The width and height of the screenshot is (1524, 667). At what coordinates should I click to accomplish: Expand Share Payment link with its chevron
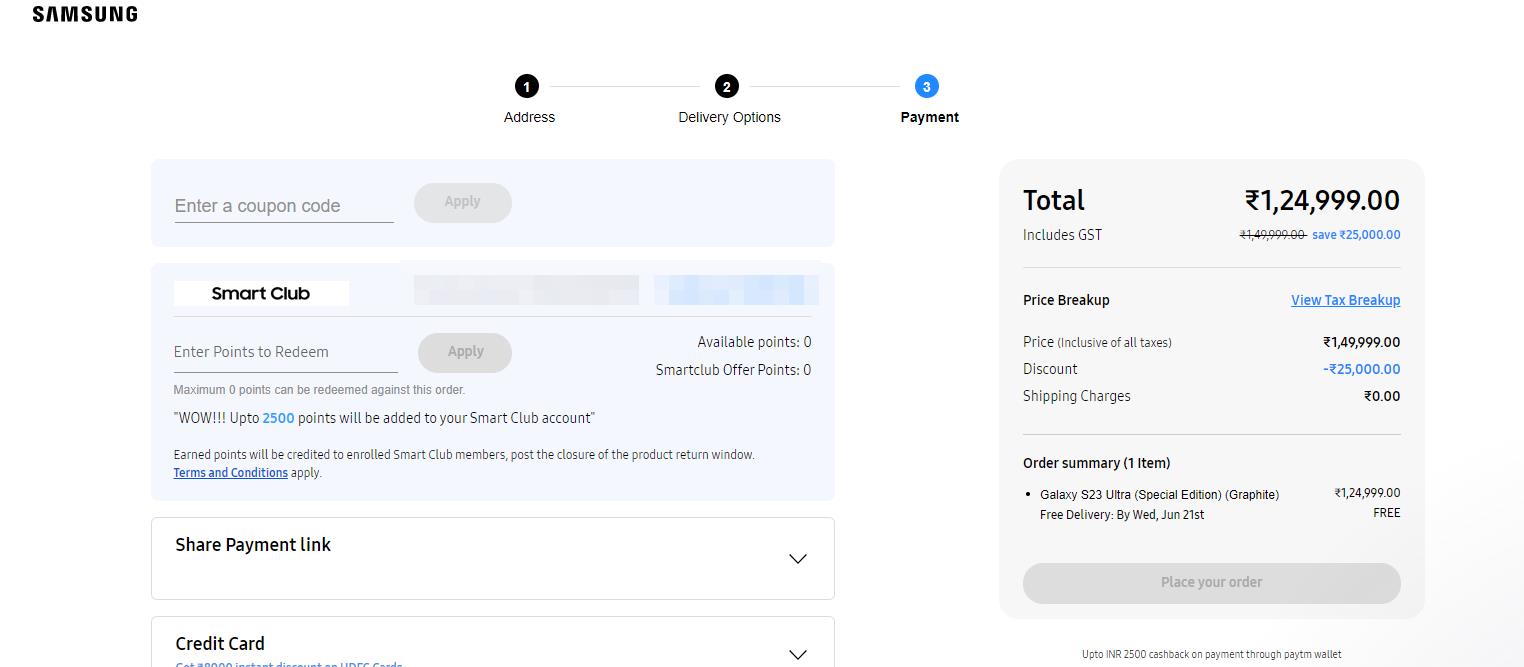click(x=797, y=559)
